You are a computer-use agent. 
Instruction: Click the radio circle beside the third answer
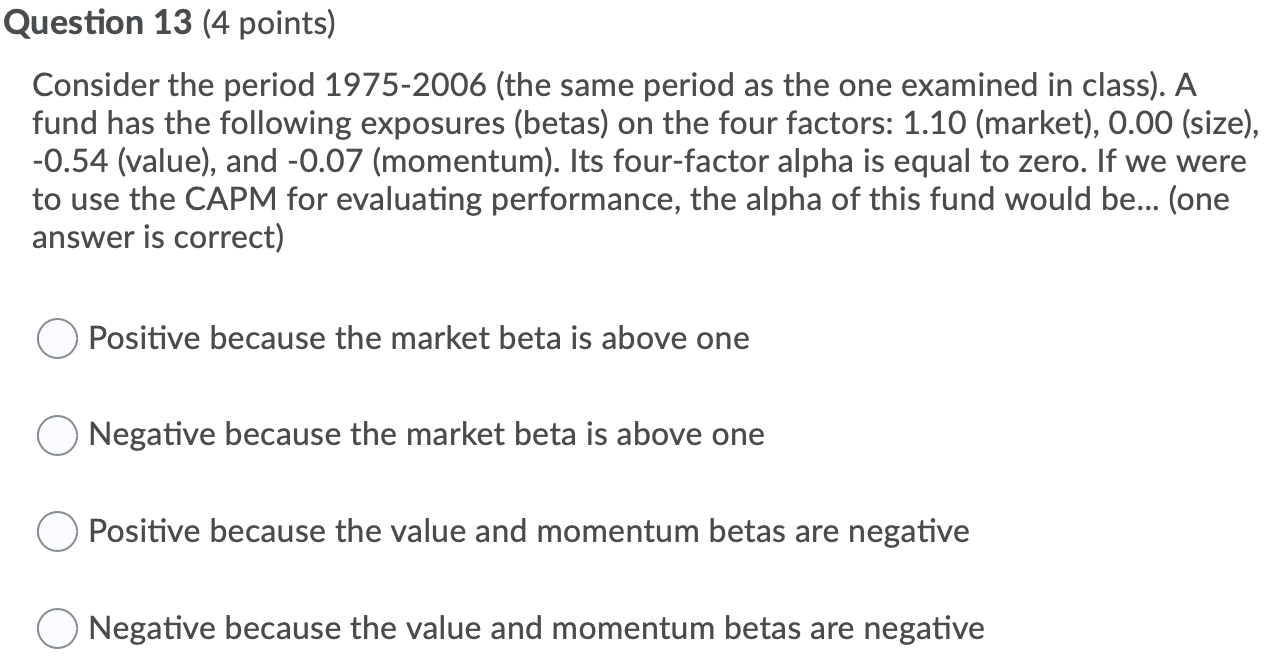[x=57, y=532]
